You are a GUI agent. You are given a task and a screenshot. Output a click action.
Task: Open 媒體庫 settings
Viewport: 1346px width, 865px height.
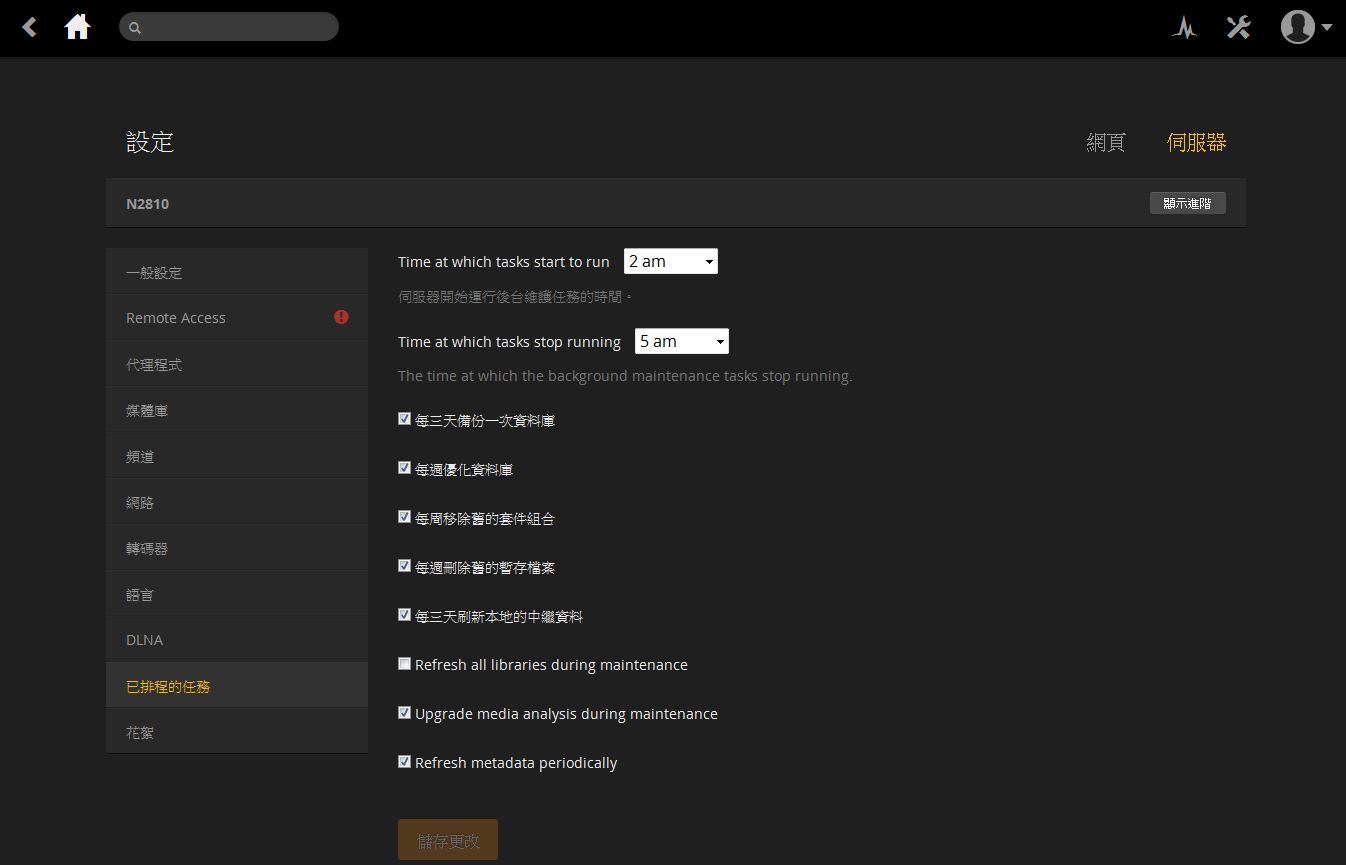coord(237,411)
